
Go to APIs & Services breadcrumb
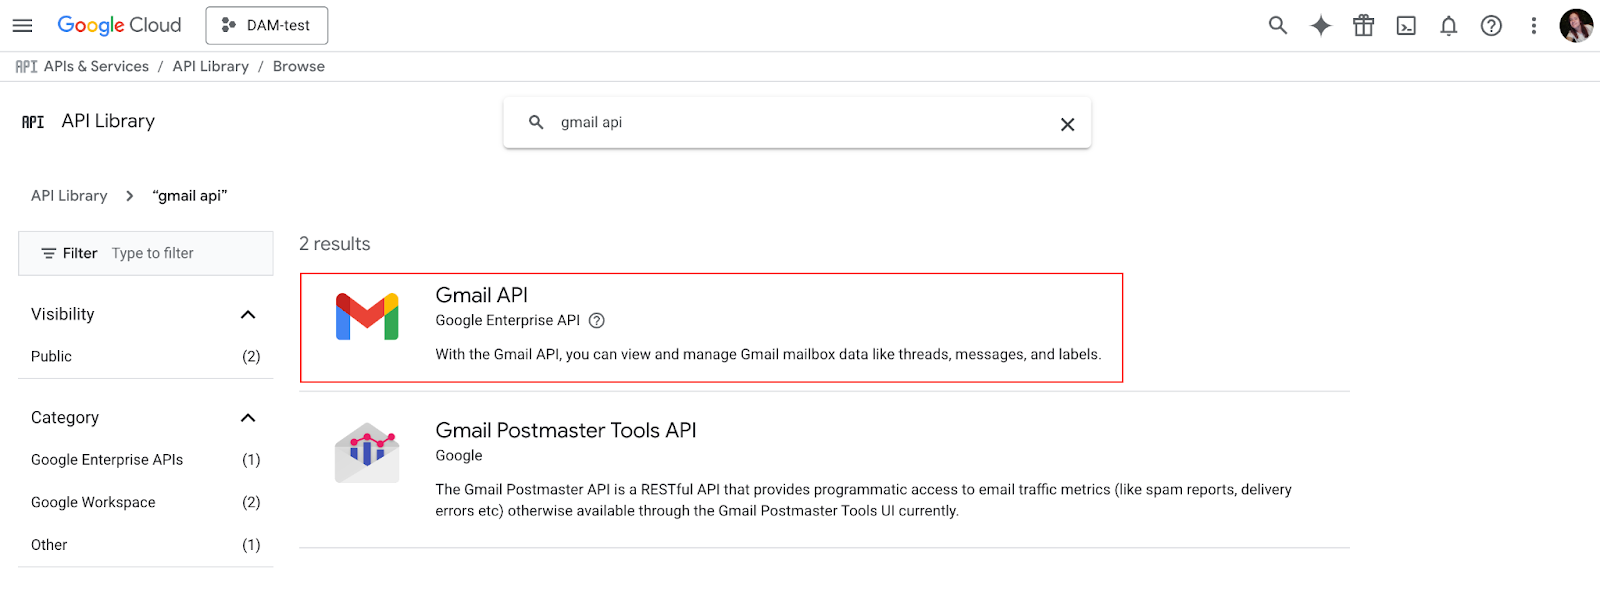click(96, 66)
